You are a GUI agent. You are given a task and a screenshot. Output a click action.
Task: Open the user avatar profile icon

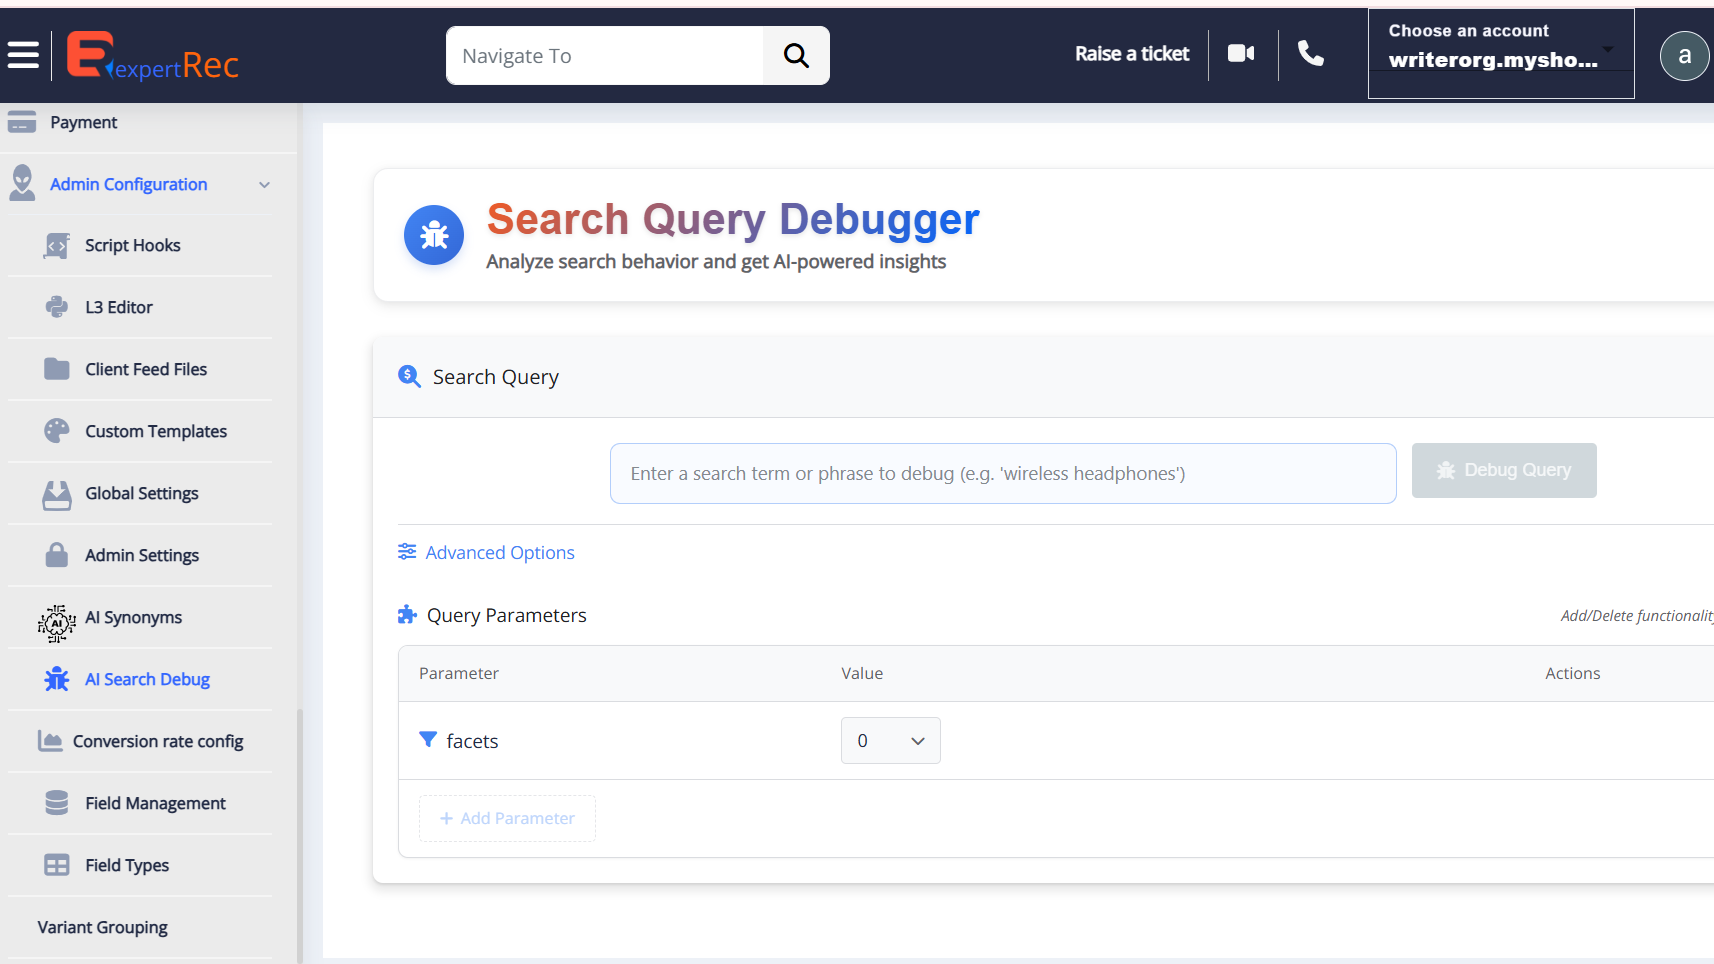(x=1684, y=56)
